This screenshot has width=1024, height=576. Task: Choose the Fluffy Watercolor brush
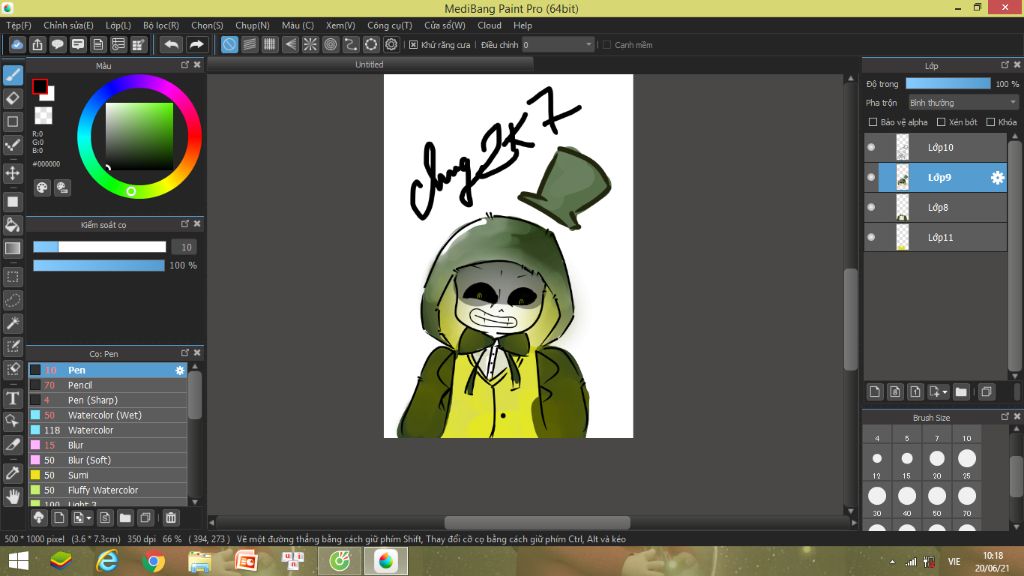[108, 490]
